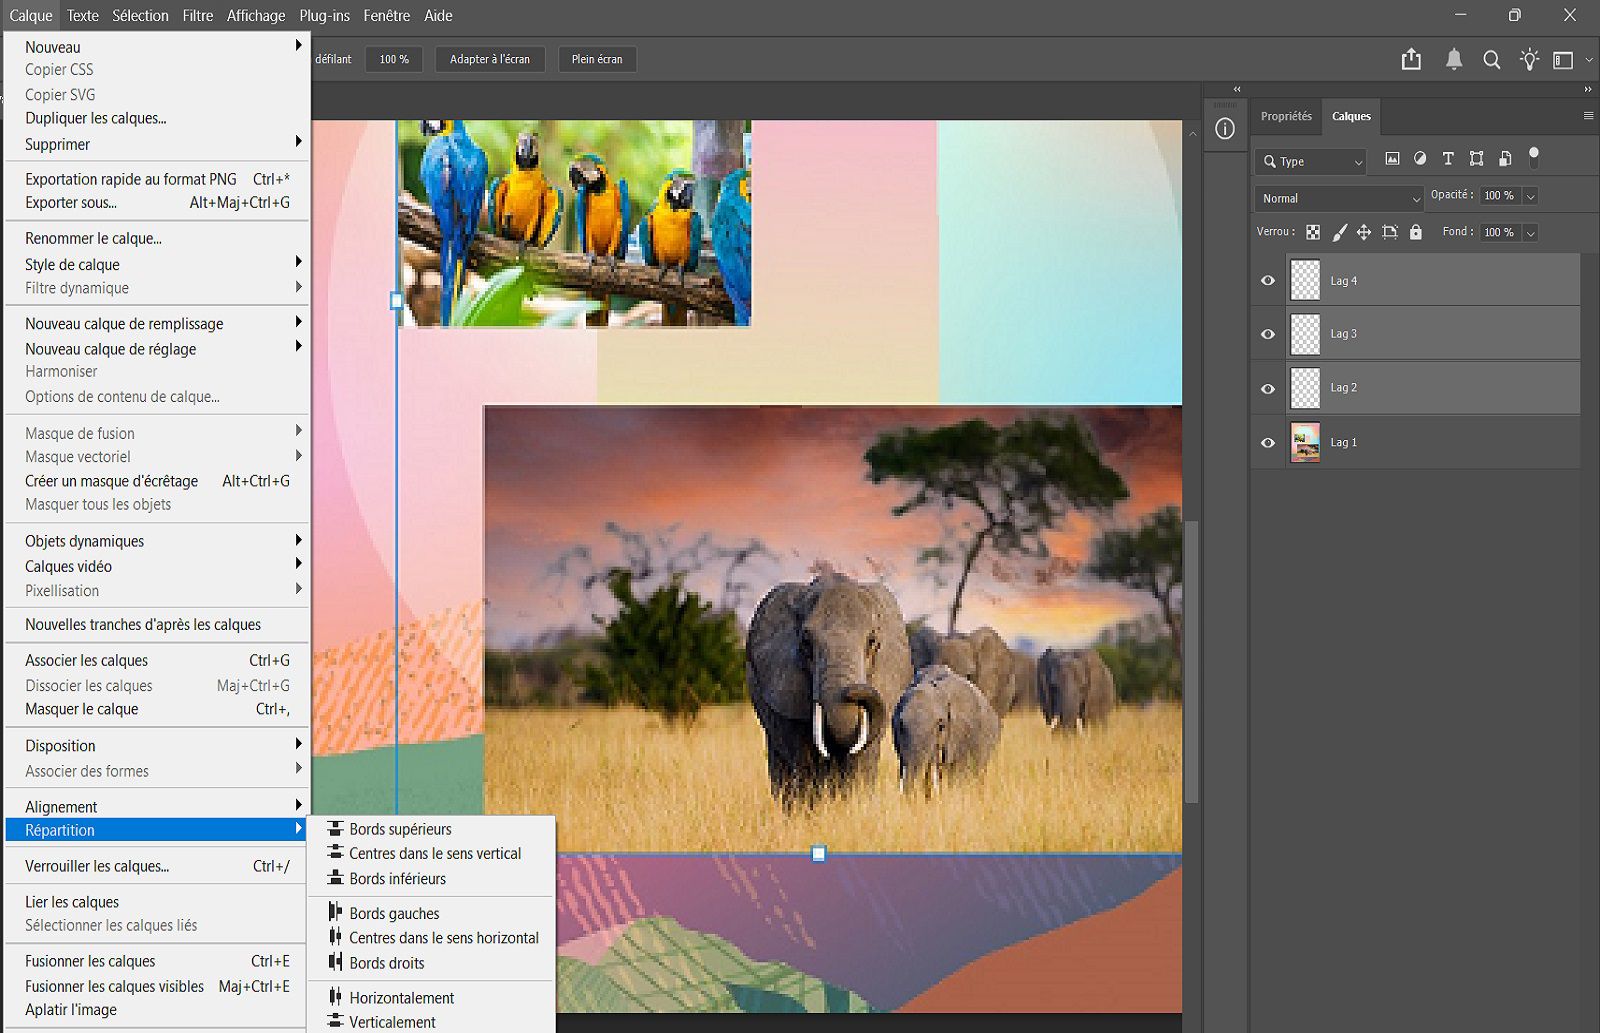
Task: Expand the Opacité slider arrow
Action: [1530, 196]
